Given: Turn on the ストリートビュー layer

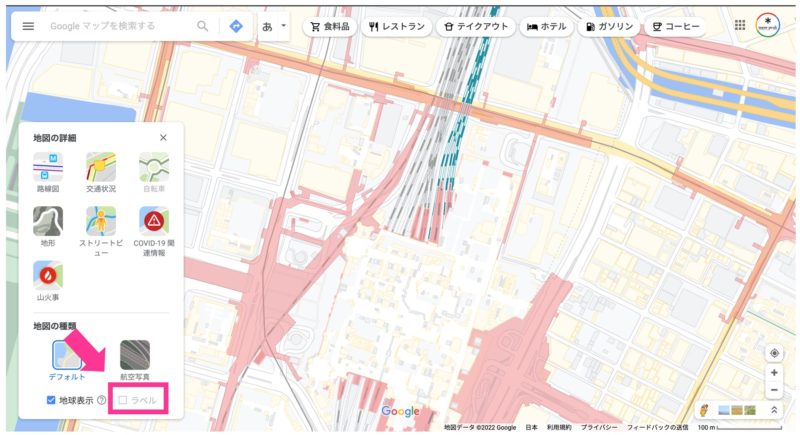Looking at the screenshot, I should 101,221.
